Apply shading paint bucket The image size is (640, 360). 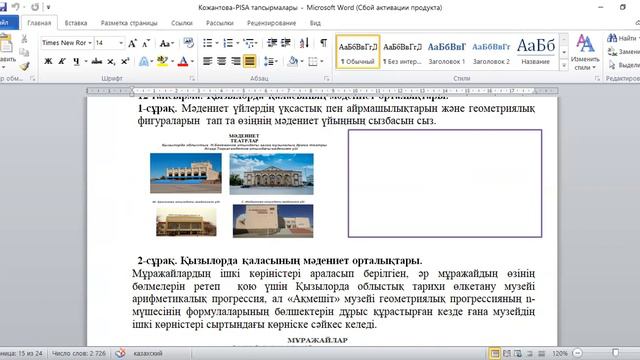293,61
